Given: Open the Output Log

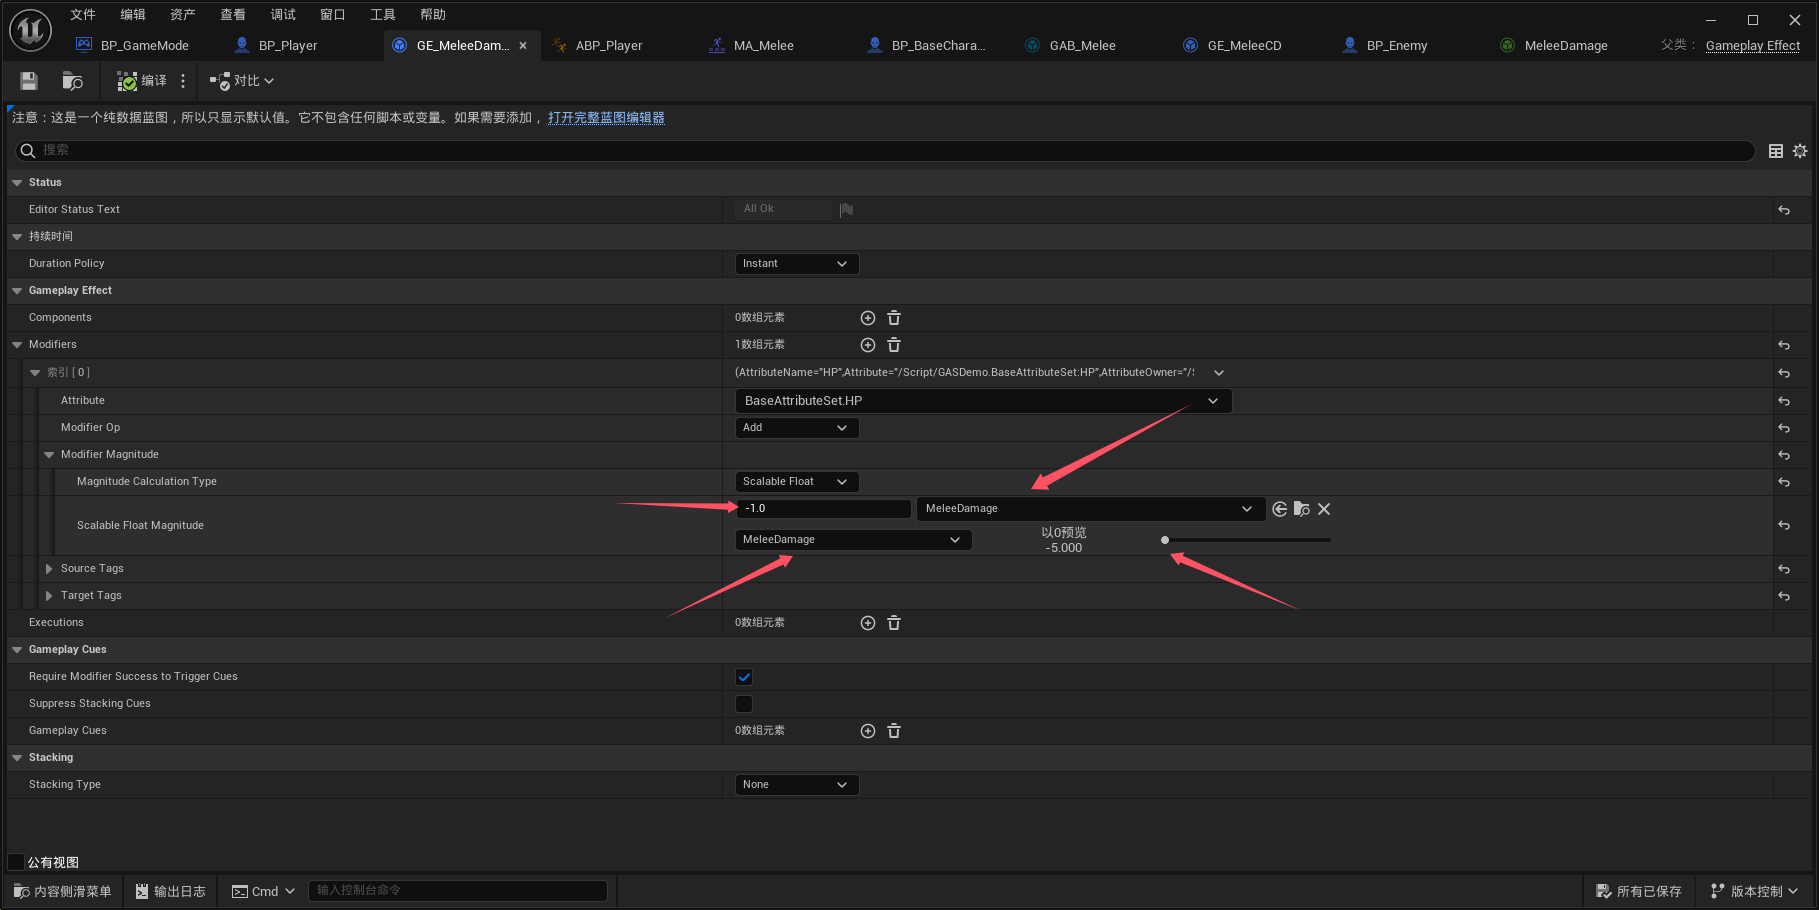Looking at the screenshot, I should [171, 892].
